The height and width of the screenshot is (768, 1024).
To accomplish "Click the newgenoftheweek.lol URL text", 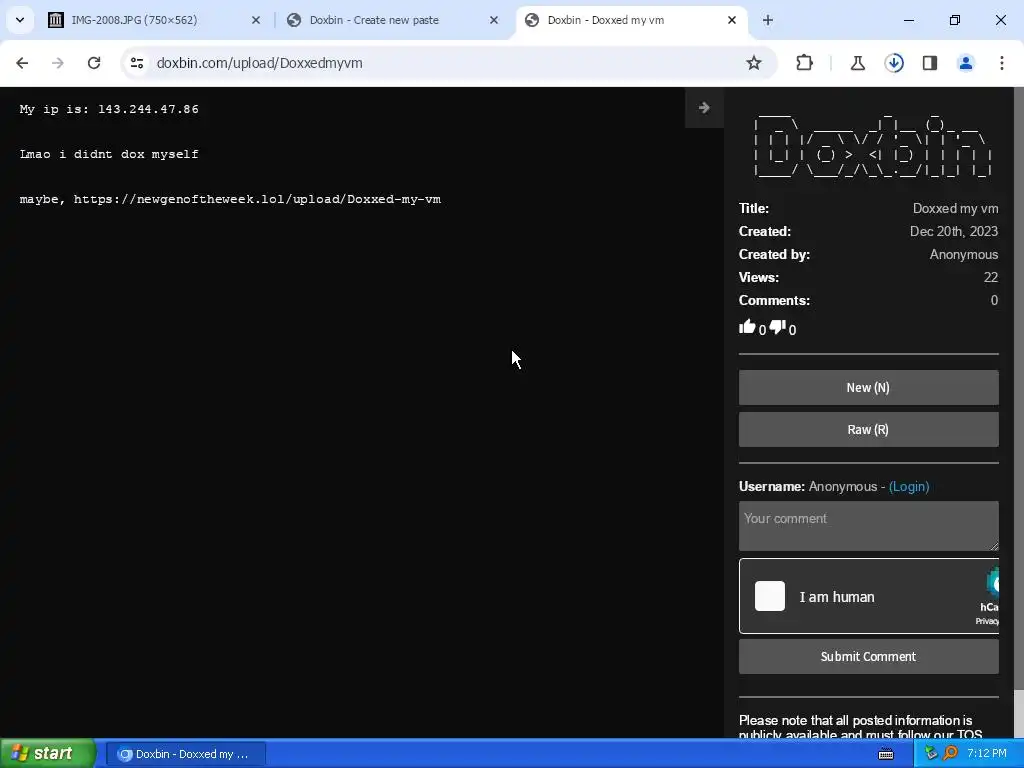I will 257,199.
